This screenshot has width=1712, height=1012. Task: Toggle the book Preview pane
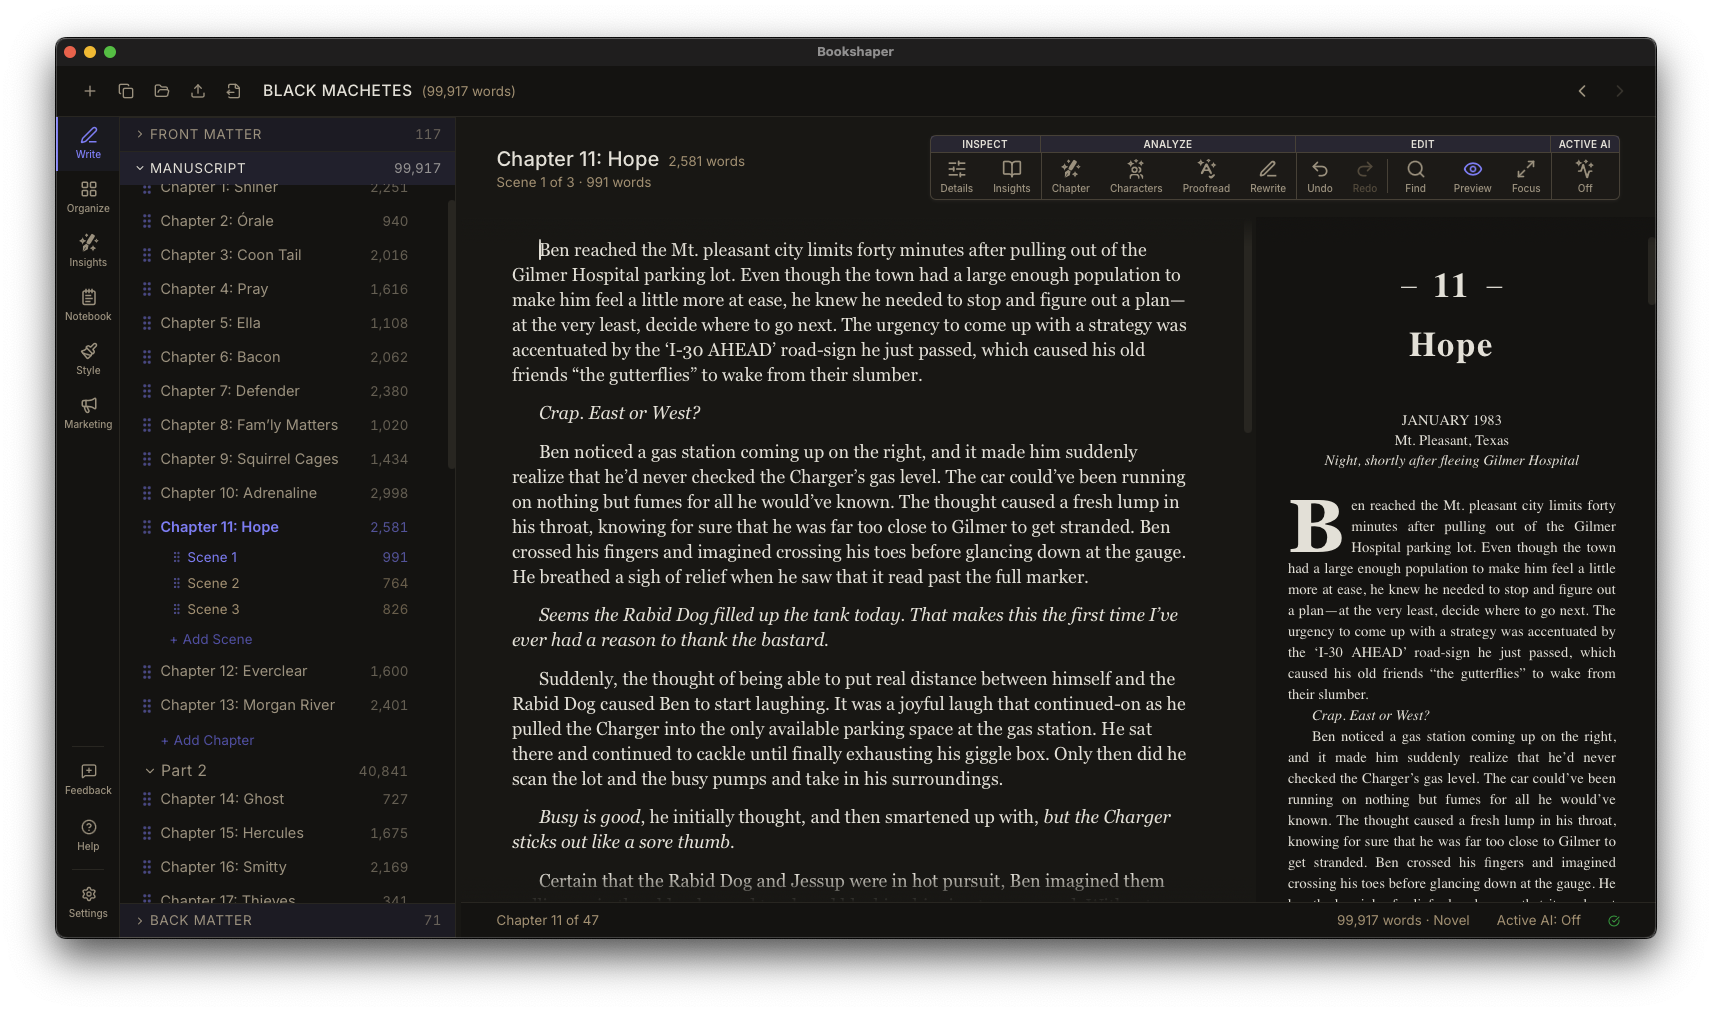click(1471, 176)
